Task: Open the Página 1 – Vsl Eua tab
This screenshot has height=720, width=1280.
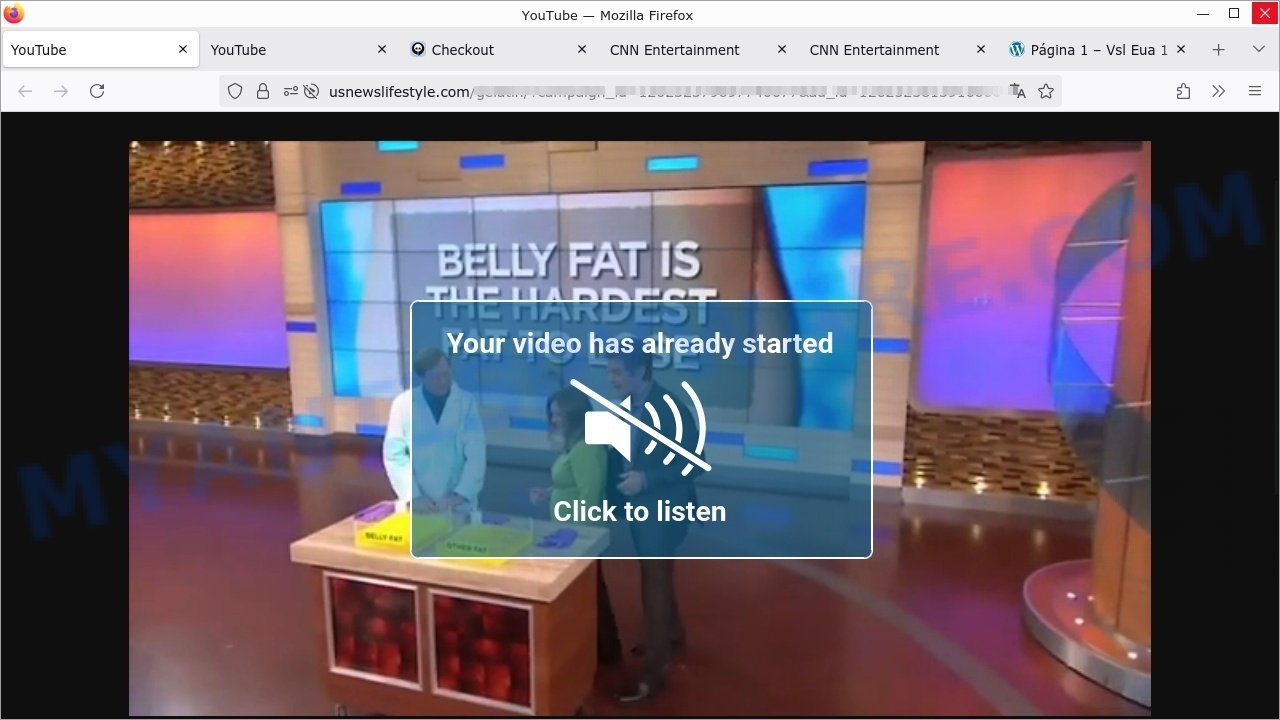Action: (x=1088, y=50)
